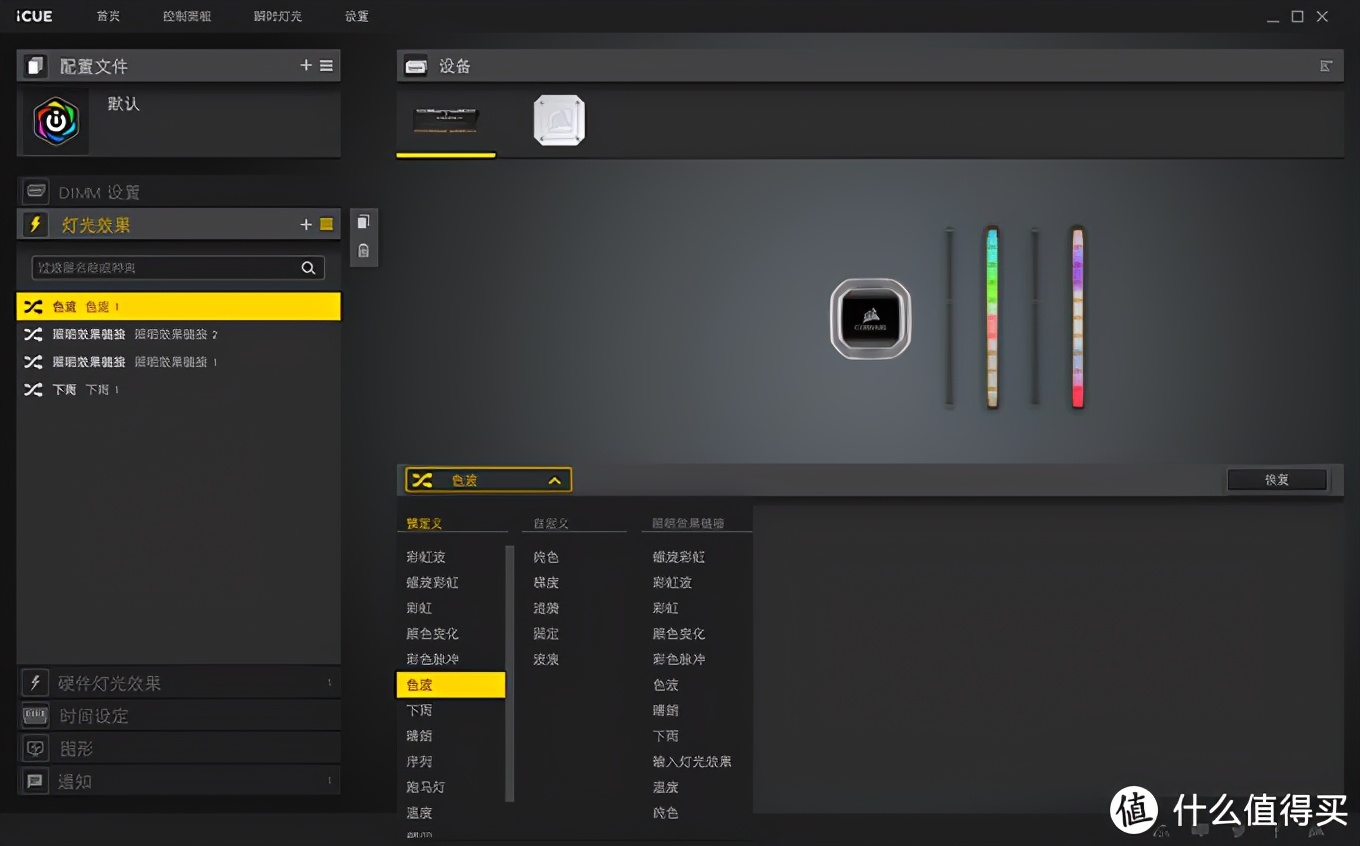
Task: Add a new lighting effect with plus
Action: click(x=306, y=225)
